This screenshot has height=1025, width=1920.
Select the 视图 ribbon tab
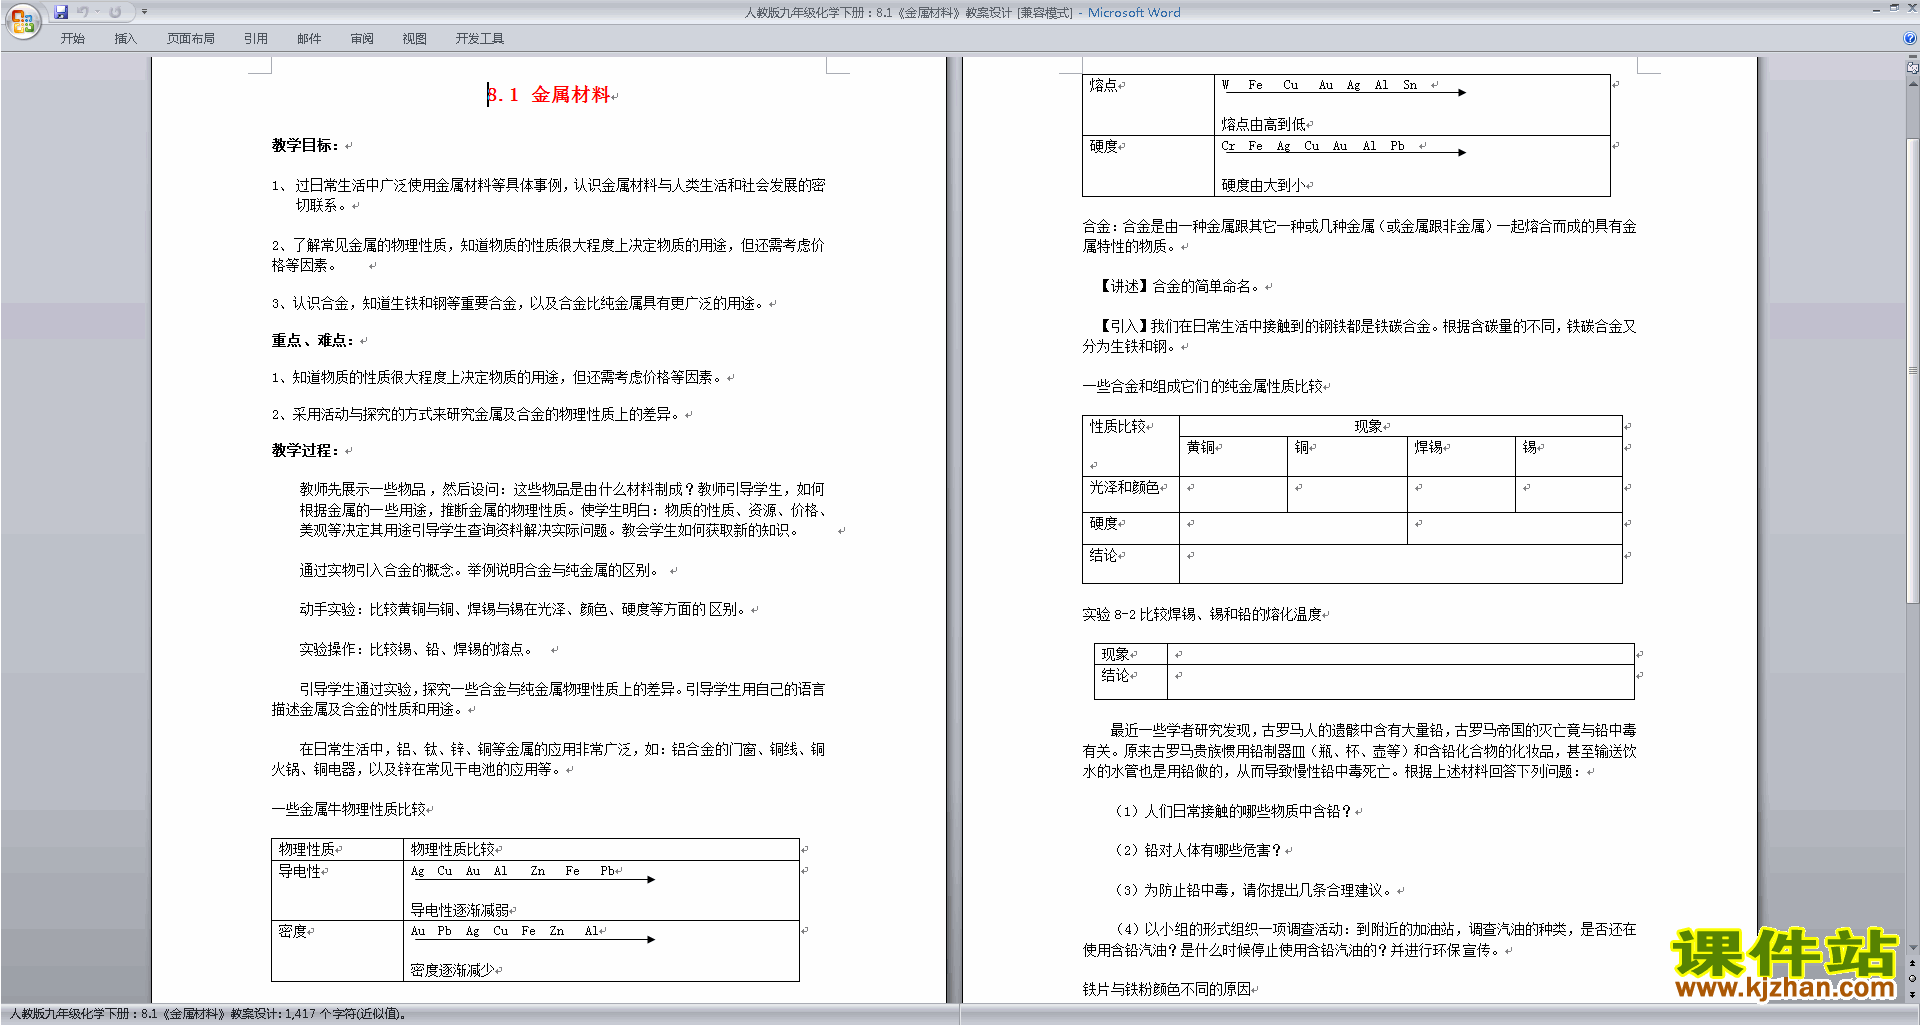[415, 39]
